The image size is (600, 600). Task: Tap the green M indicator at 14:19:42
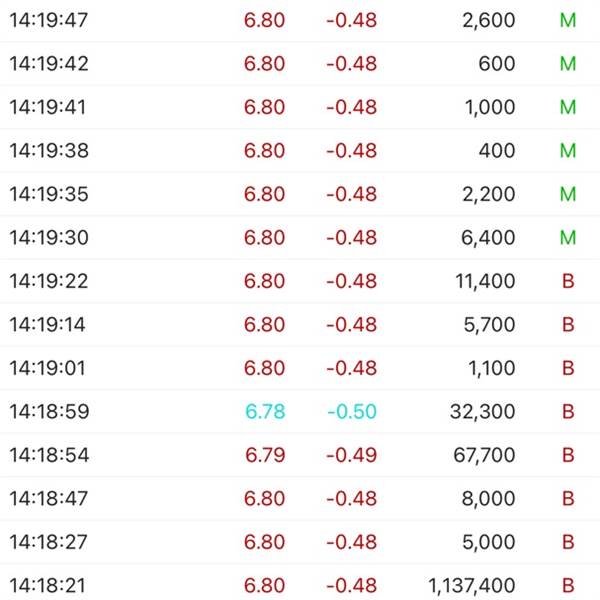568,64
